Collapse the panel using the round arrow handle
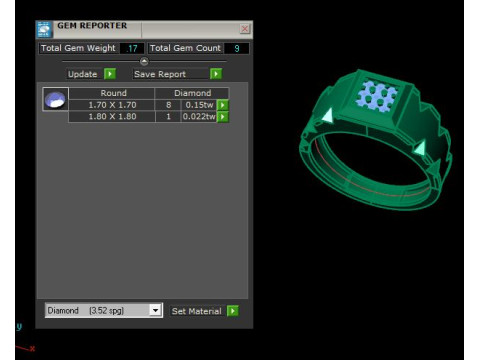Image resolution: width=480 pixels, height=360 pixels. coord(144,61)
